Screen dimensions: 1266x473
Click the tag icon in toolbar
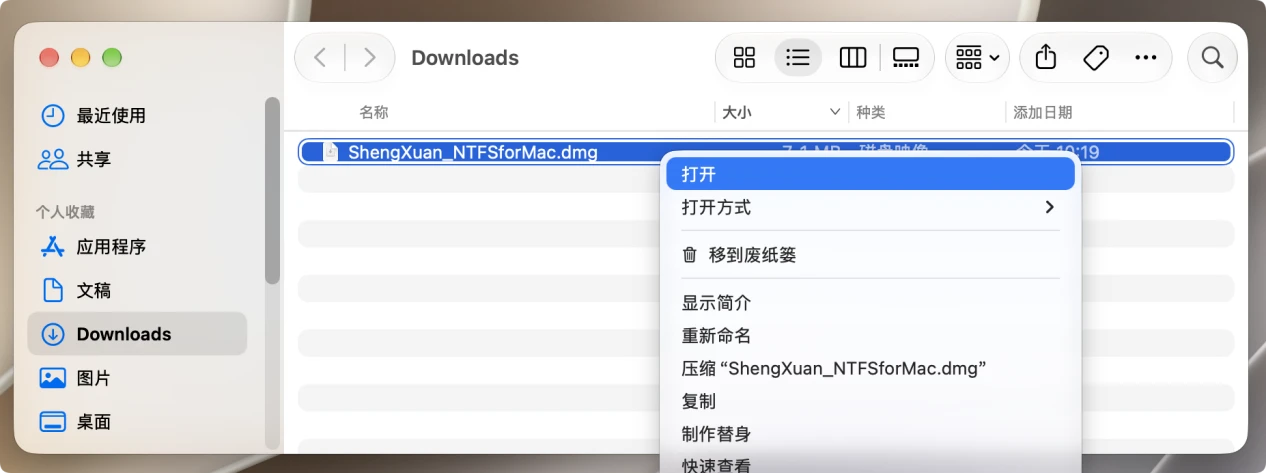1096,57
